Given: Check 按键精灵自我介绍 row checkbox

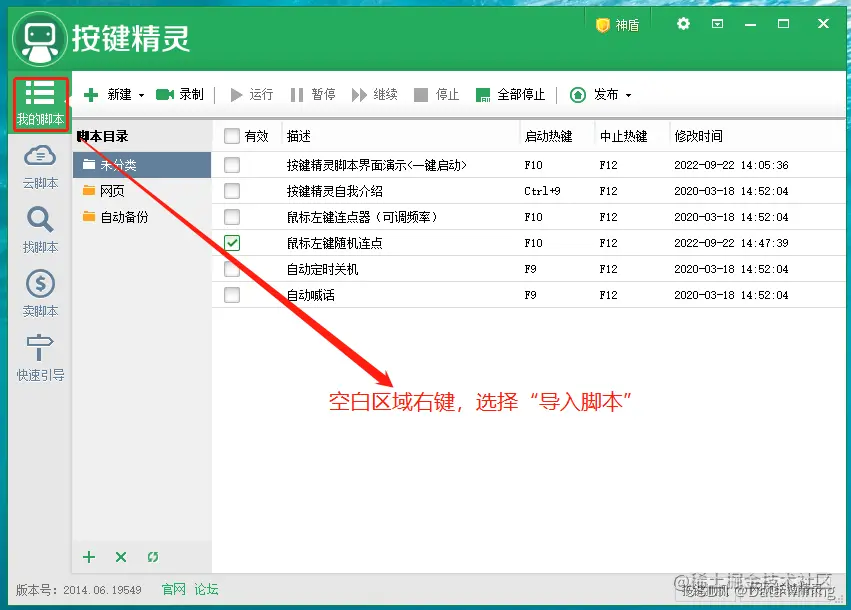Looking at the screenshot, I should (x=232, y=191).
